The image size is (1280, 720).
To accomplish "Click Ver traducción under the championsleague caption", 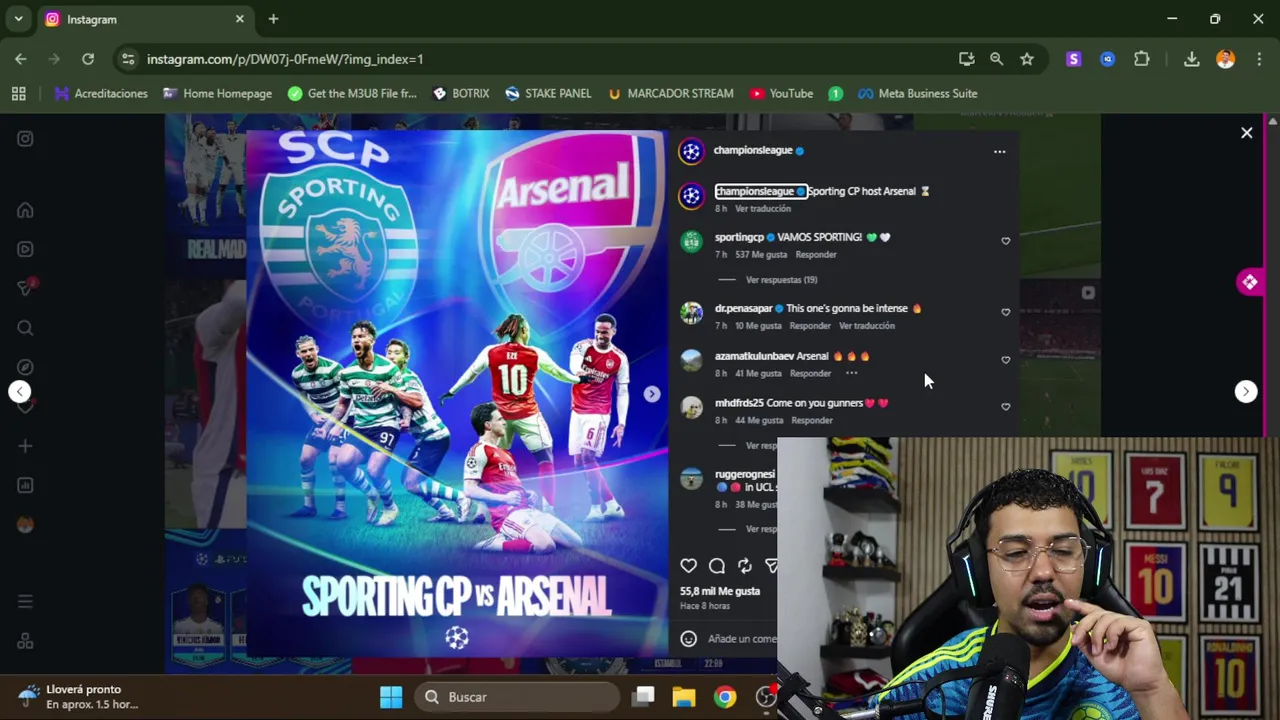I will [x=763, y=209].
